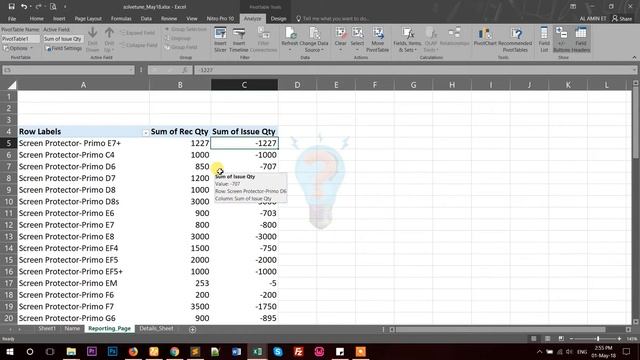This screenshot has width=640, height=360.
Task: Click Drill Down in Active Field
Action: click(x=93, y=40)
